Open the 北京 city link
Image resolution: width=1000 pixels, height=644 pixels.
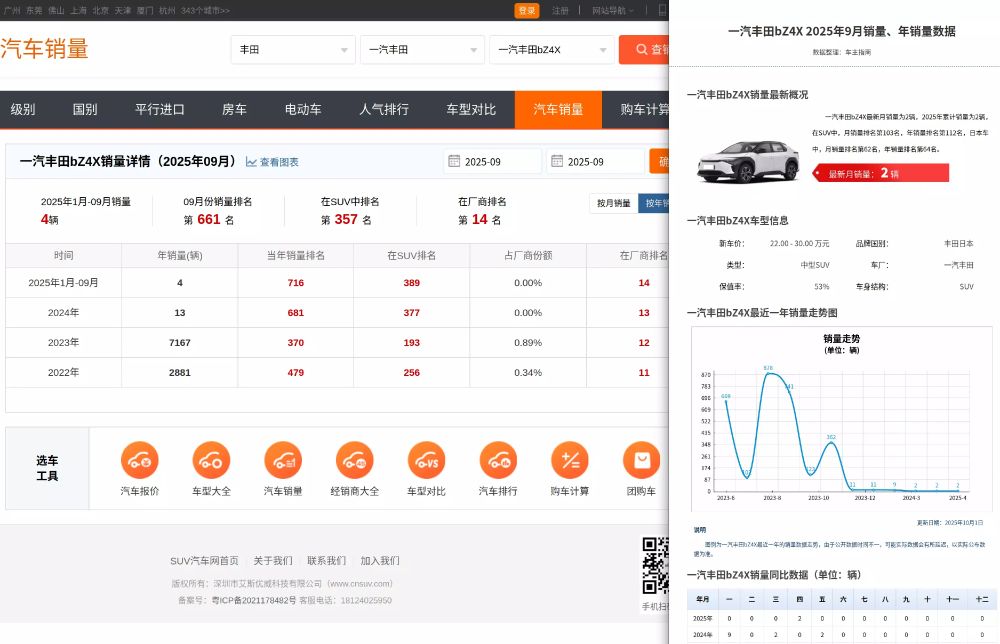point(101,10)
